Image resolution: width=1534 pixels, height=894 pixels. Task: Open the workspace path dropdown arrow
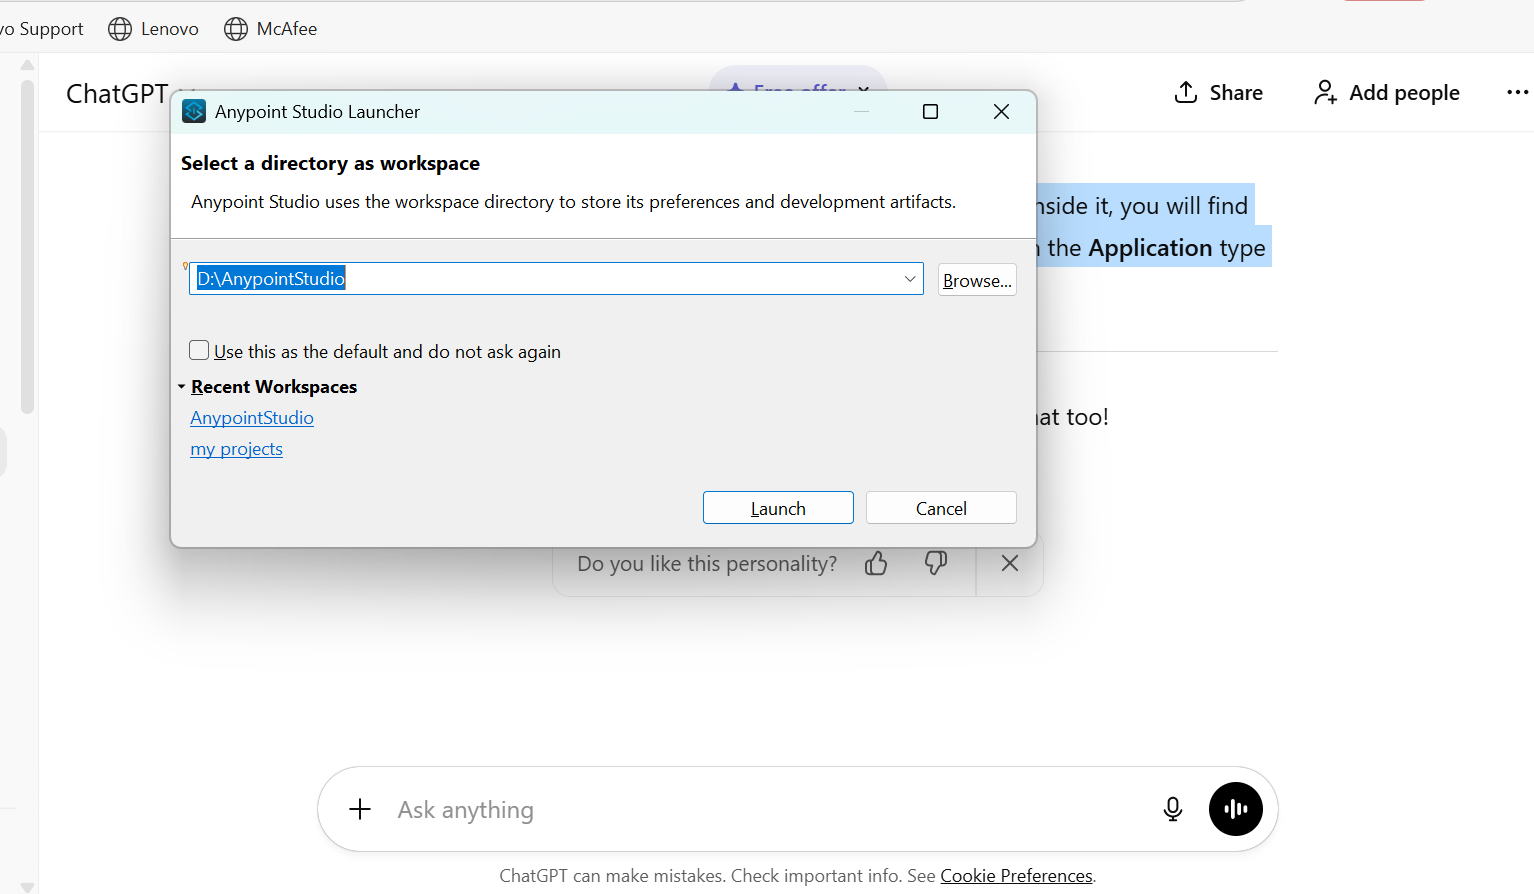click(x=910, y=279)
